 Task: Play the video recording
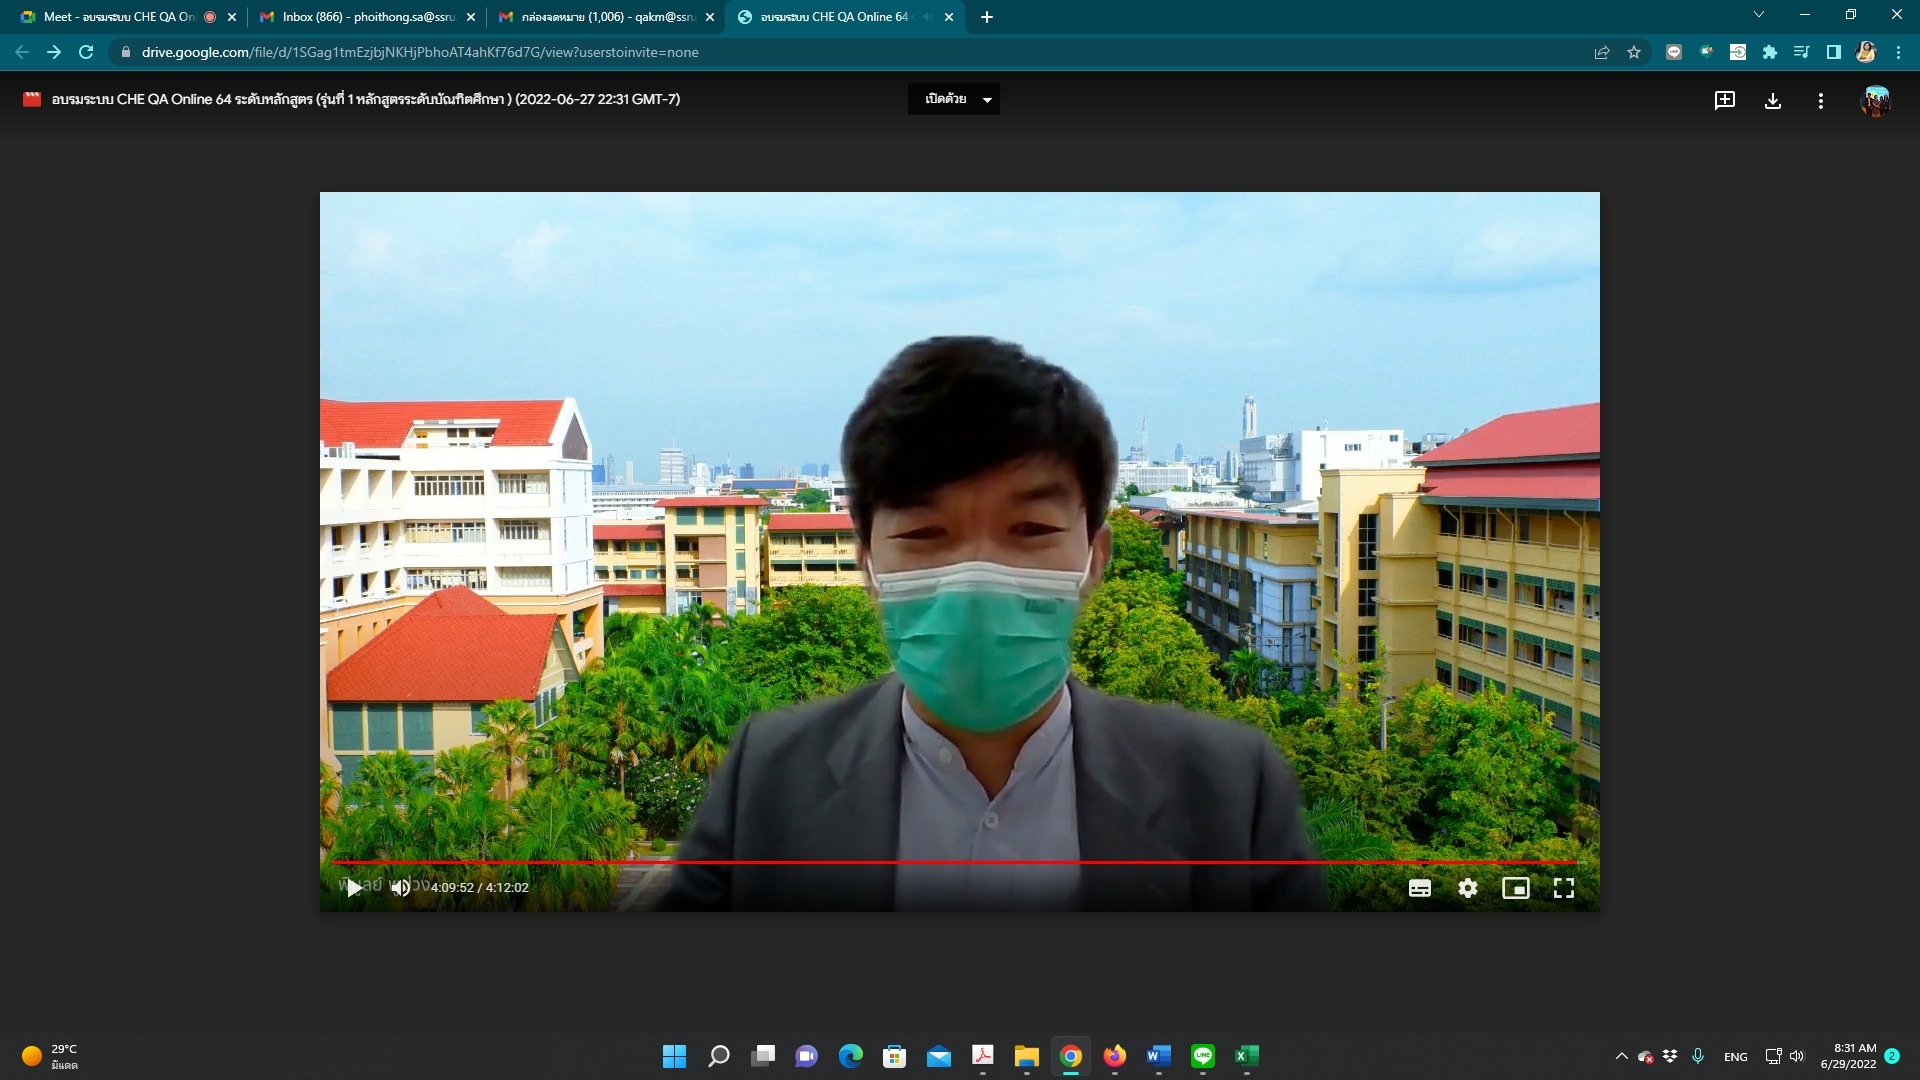[354, 888]
